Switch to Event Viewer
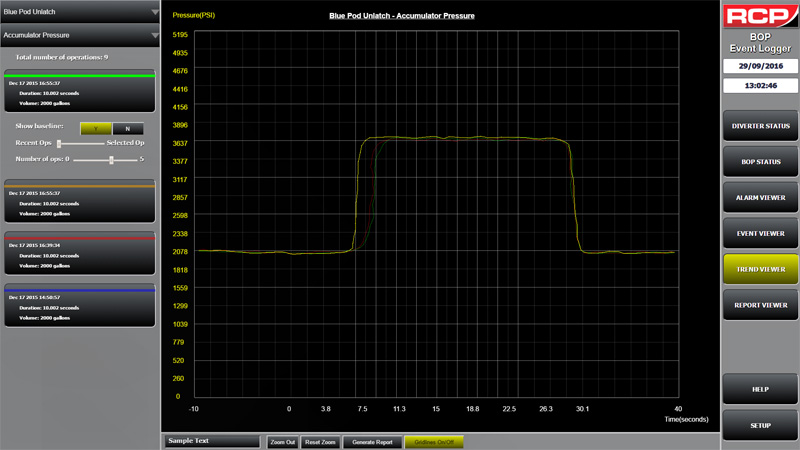The image size is (800, 450). click(x=760, y=234)
